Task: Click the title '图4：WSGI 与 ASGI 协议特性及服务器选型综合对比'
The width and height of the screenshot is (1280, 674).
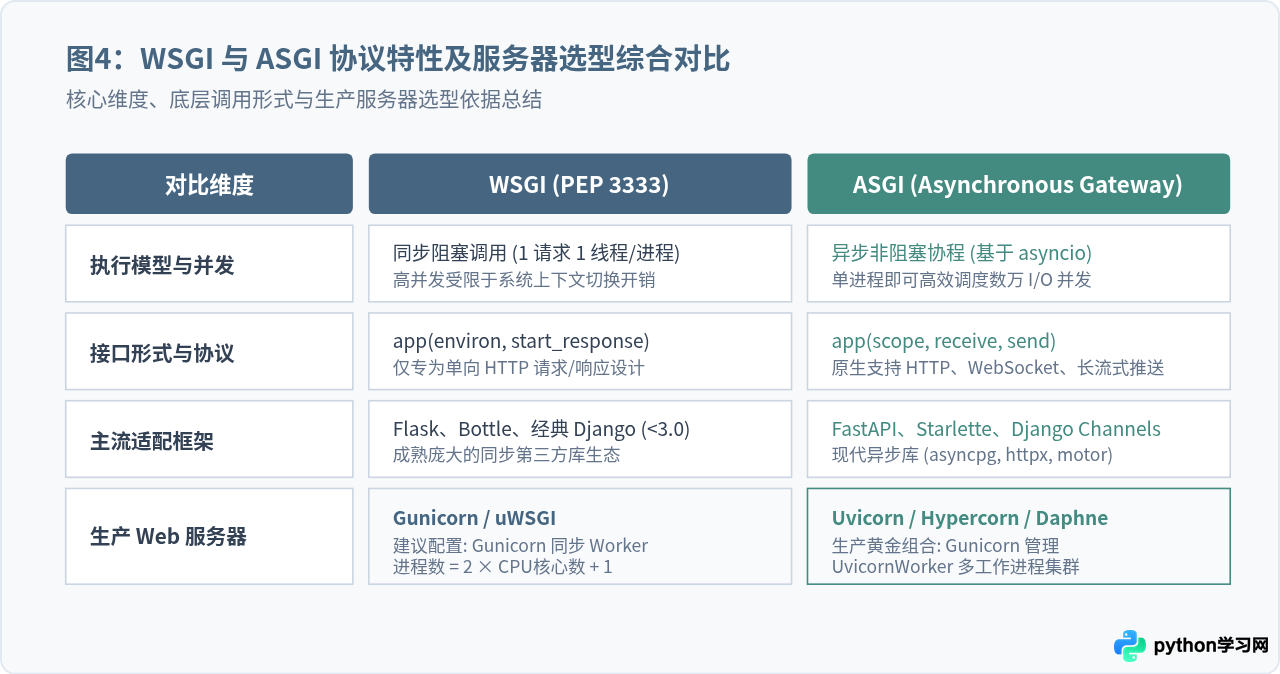Action: click(x=398, y=59)
